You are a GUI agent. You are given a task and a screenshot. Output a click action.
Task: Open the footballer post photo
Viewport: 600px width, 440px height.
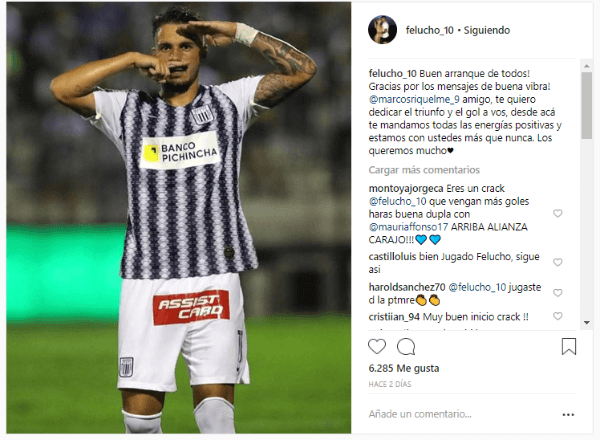(179, 218)
